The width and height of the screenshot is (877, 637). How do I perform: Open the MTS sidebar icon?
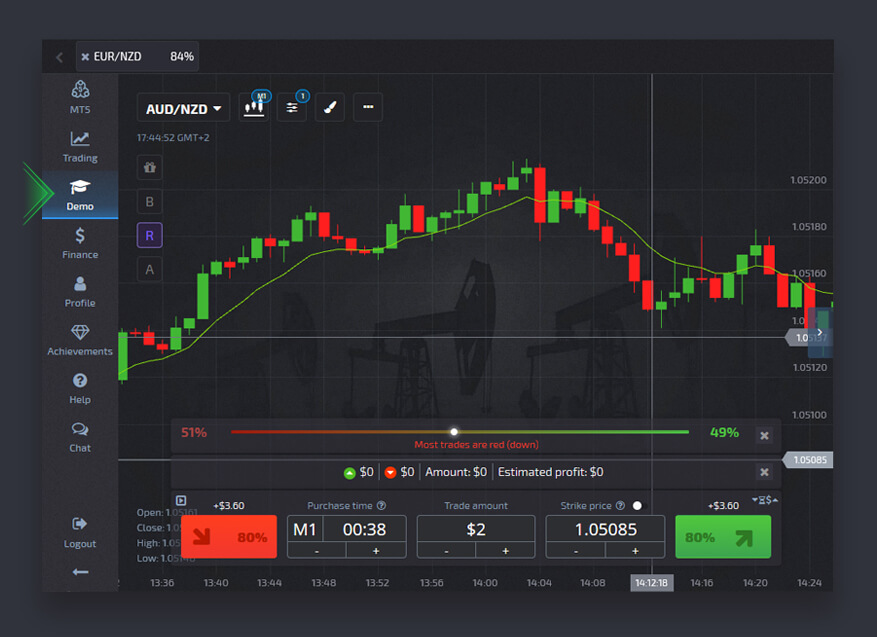pos(80,96)
